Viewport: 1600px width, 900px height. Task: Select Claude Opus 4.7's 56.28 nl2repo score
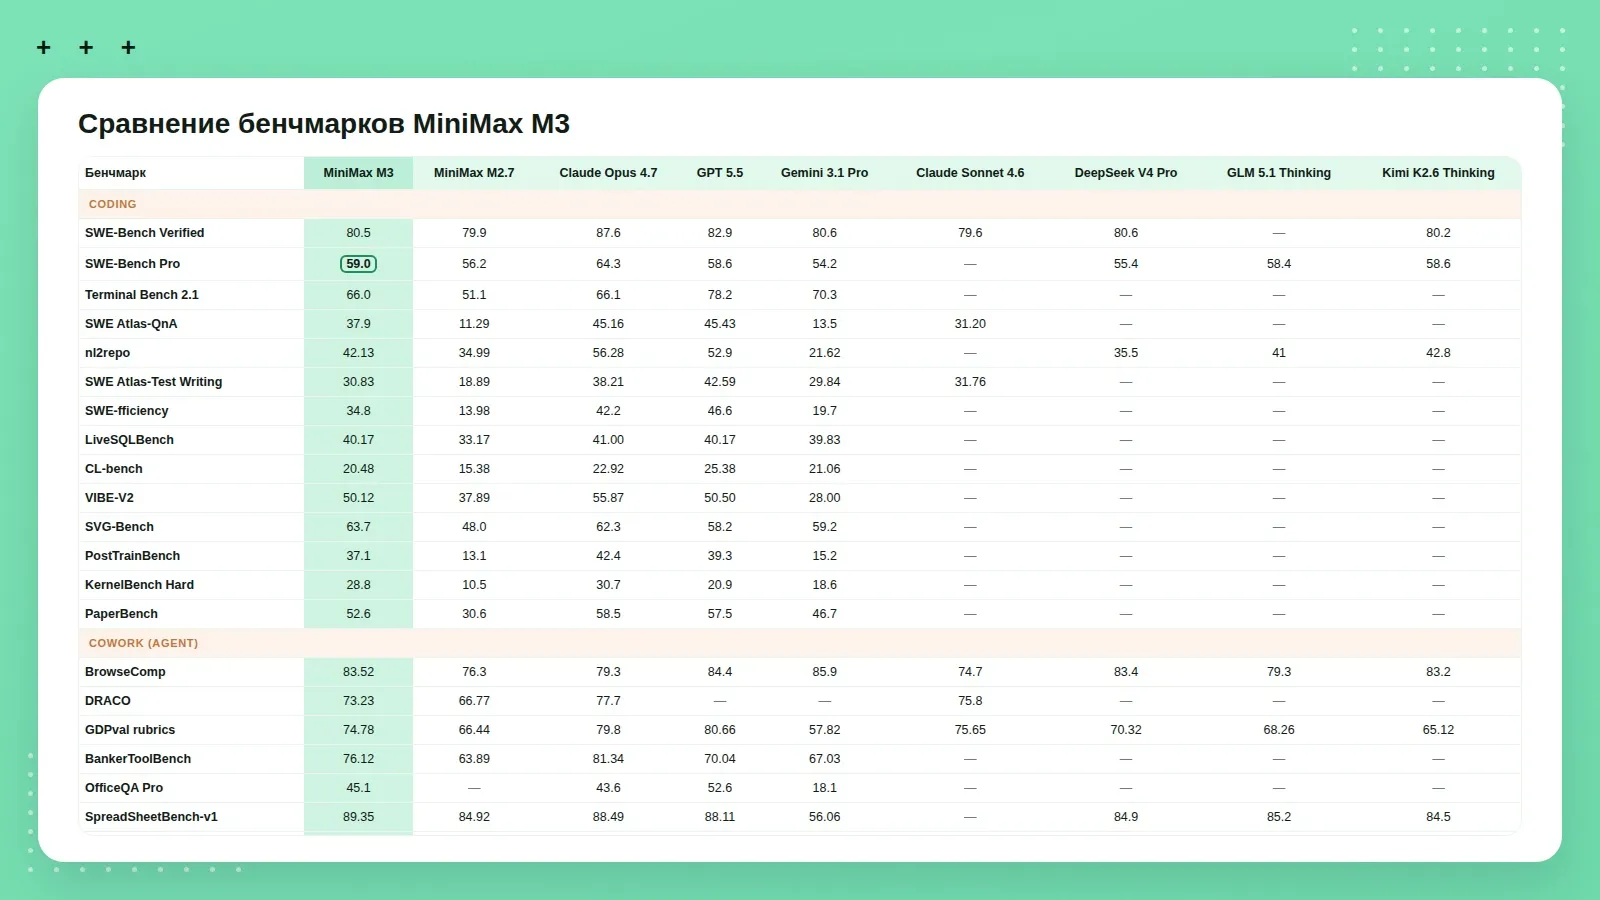point(608,353)
